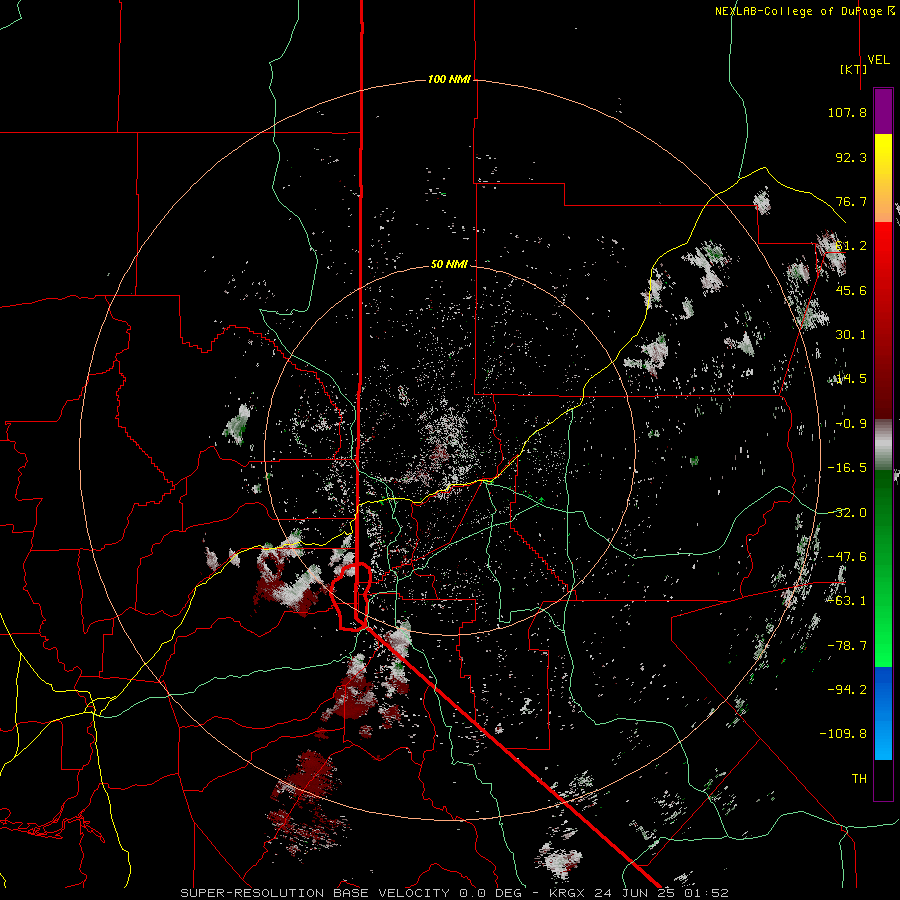Click the 14.5 velocity scale value
Image resolution: width=900 pixels, height=900 pixels.
coord(851,379)
